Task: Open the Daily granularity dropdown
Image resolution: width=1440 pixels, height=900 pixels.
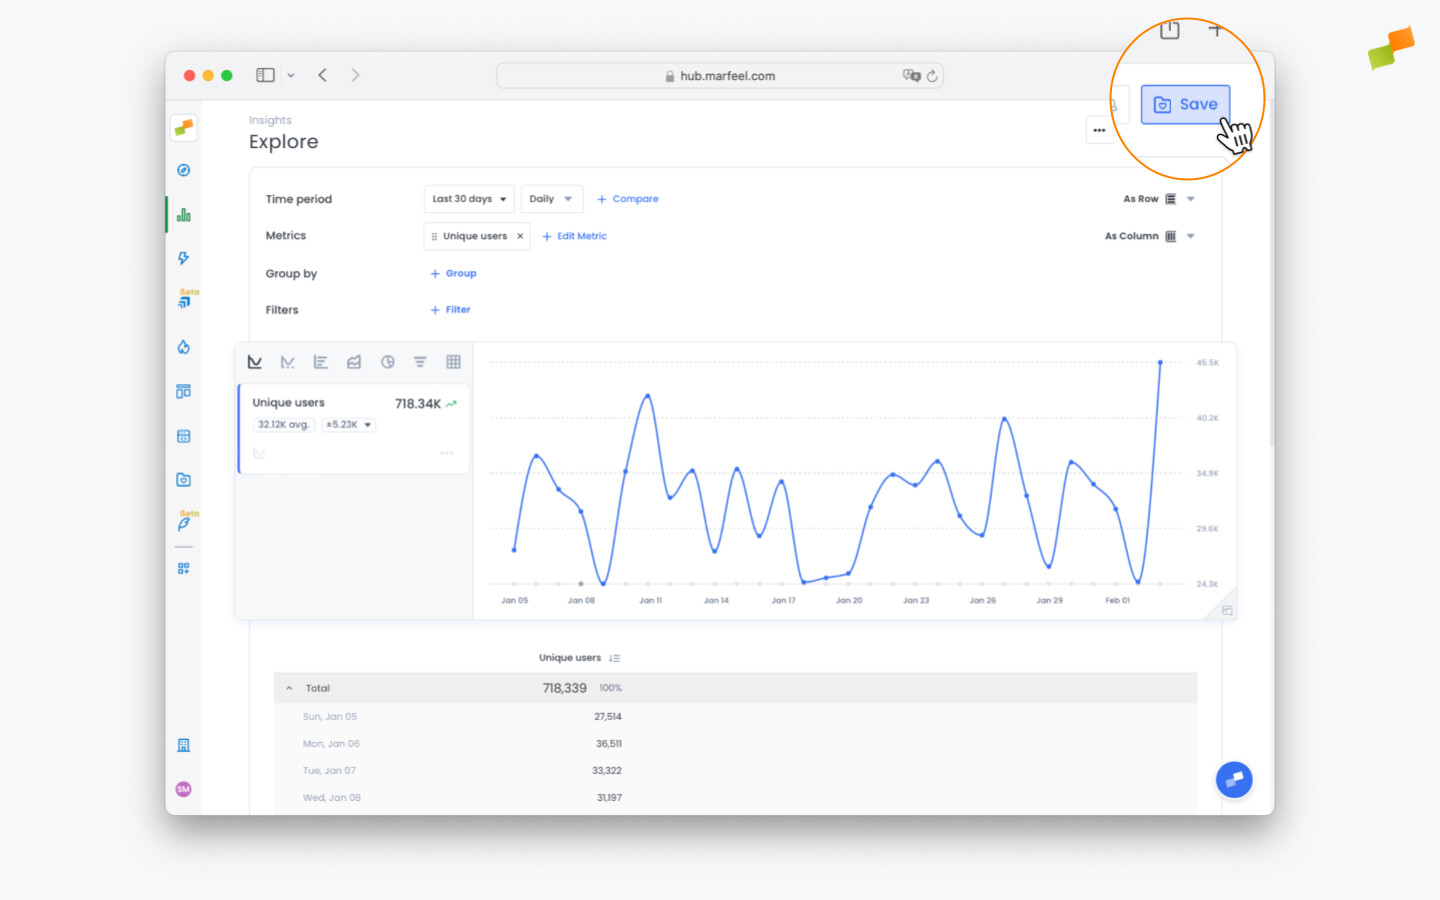Action: tap(551, 199)
